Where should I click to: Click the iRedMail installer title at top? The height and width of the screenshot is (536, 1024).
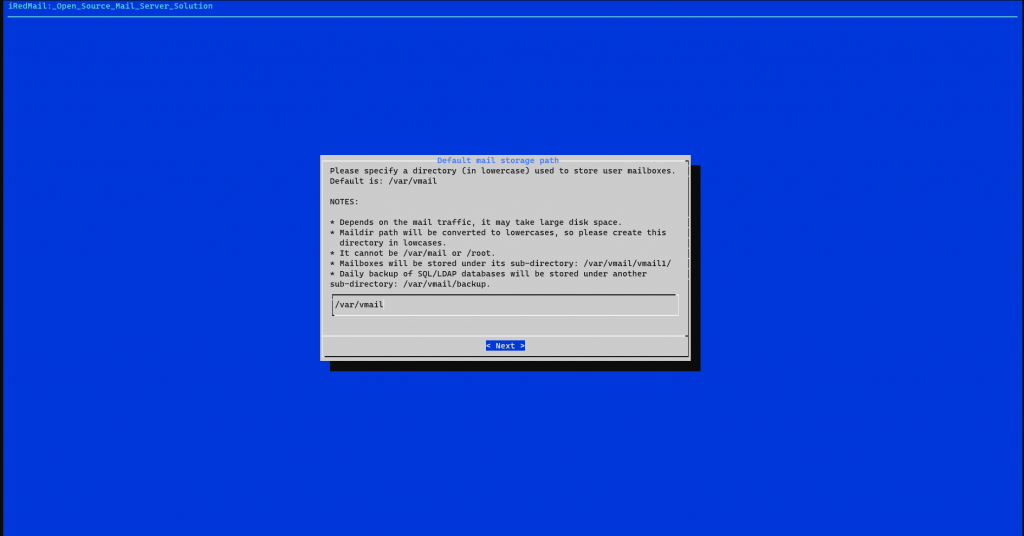[110, 6]
